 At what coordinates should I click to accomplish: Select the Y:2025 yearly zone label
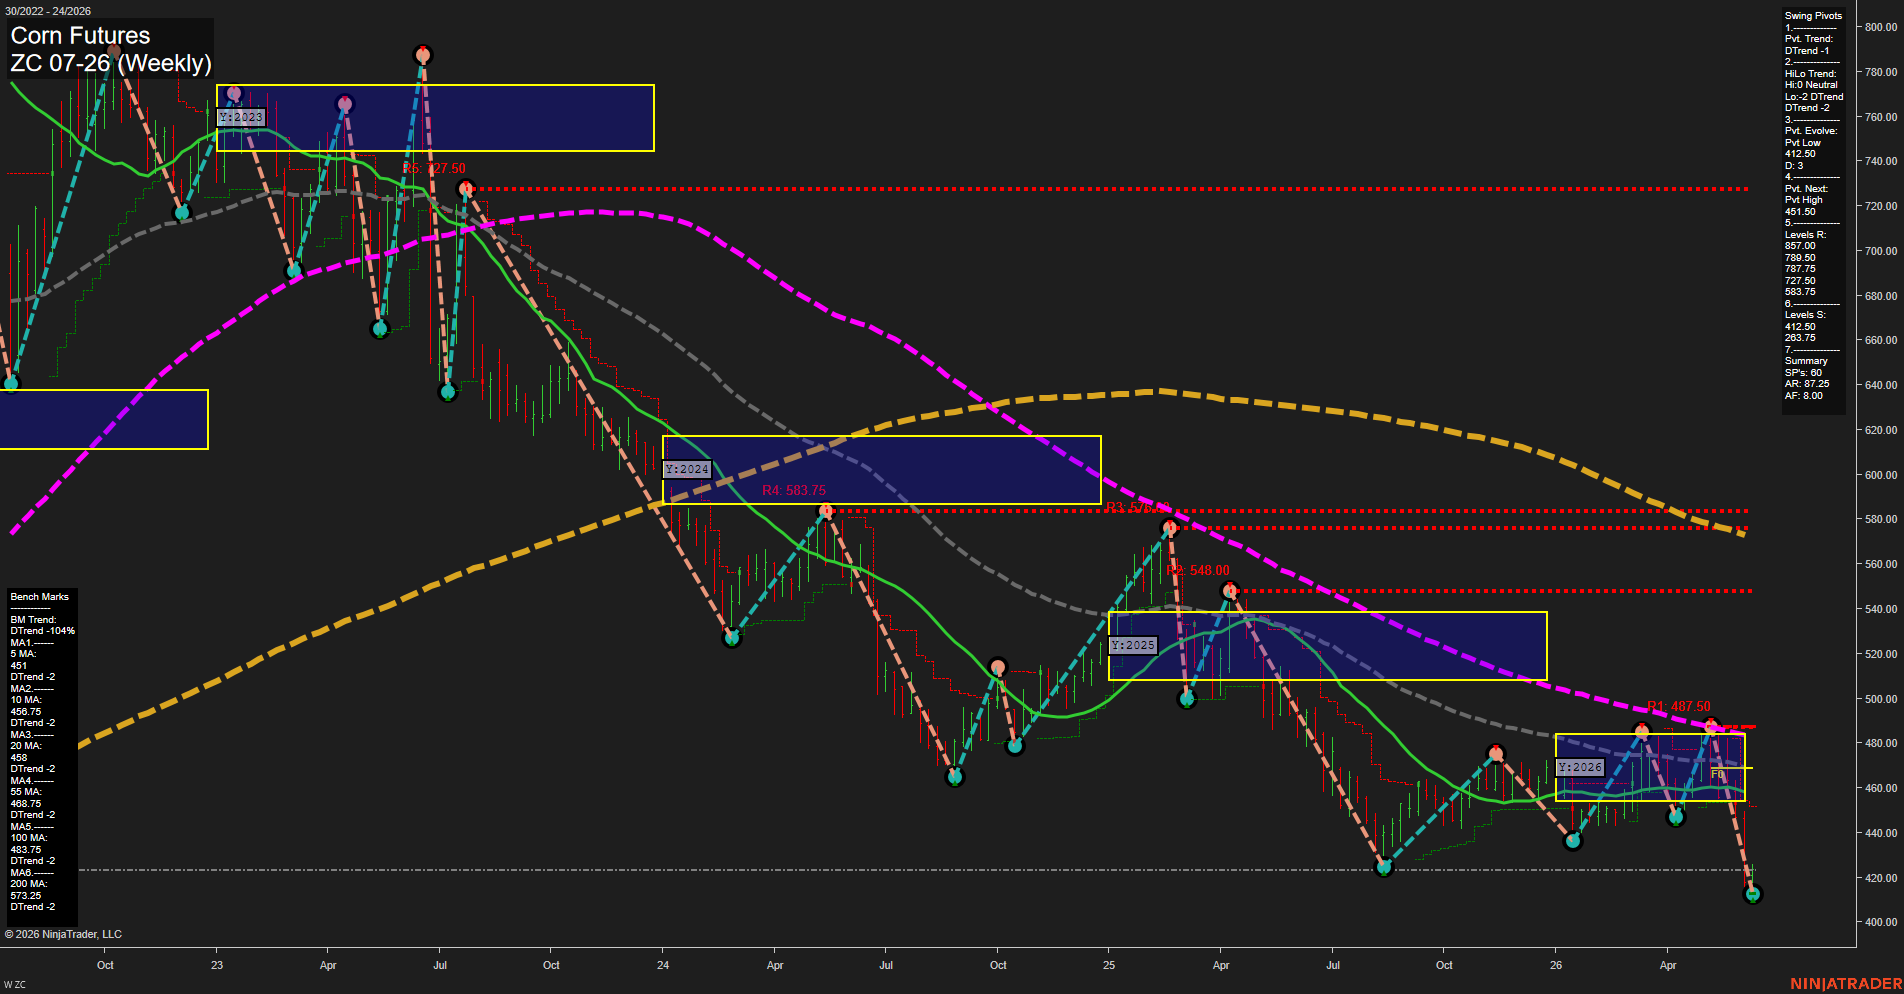pyautogui.click(x=1133, y=645)
